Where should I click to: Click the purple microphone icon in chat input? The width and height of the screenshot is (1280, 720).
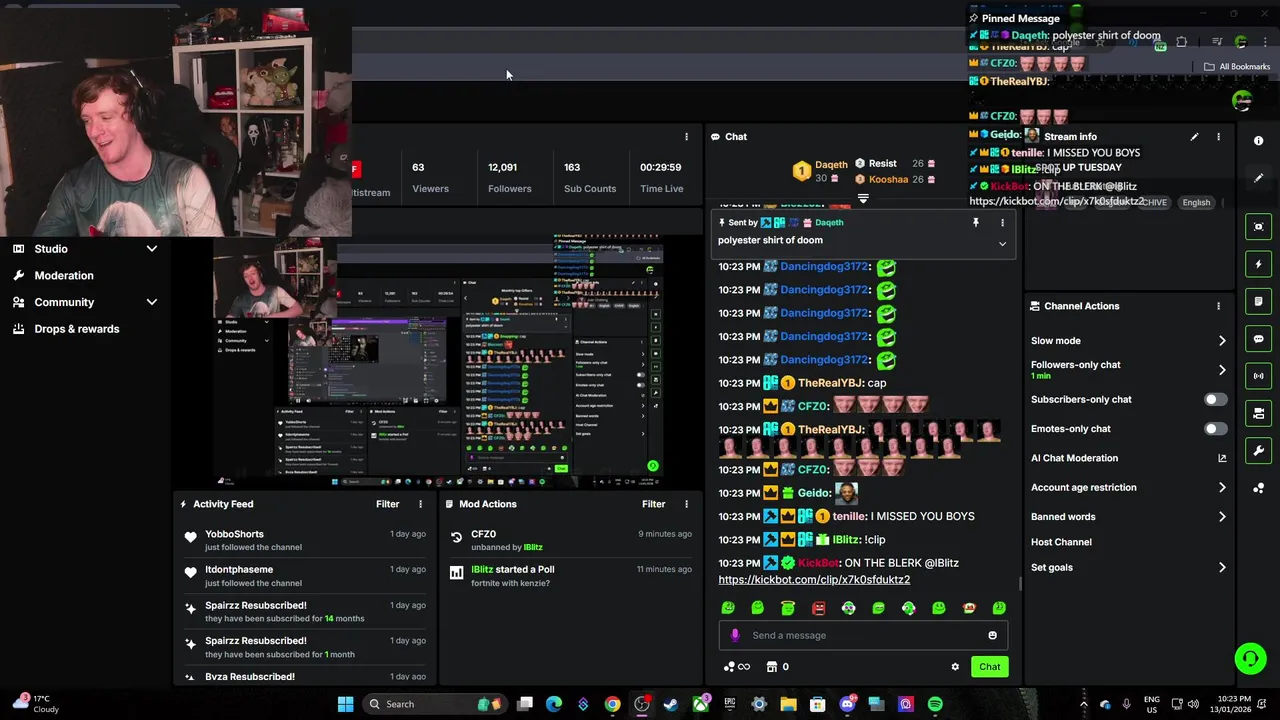(735, 635)
